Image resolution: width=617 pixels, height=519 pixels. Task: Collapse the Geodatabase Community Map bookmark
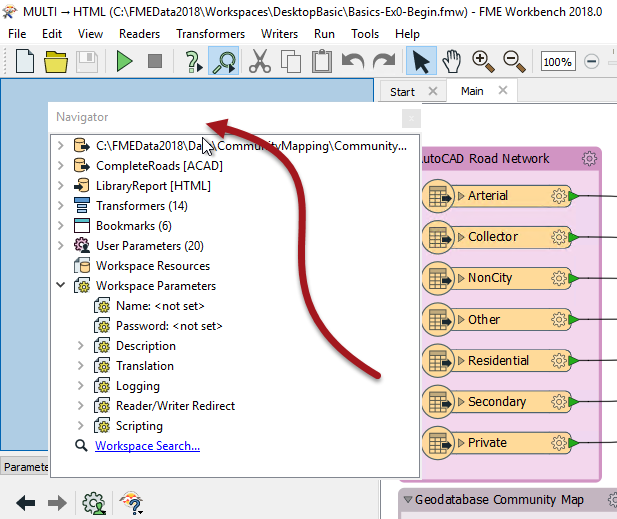click(408, 499)
